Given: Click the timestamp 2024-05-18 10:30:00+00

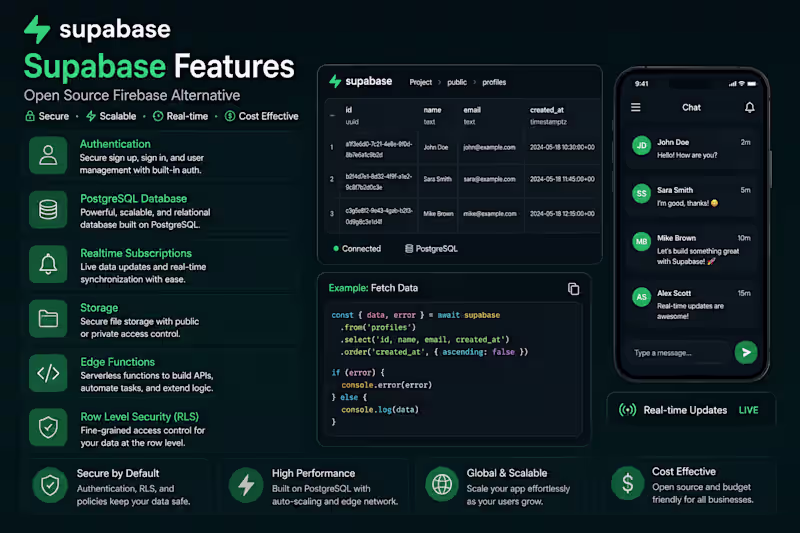Looking at the screenshot, I should pos(562,147).
